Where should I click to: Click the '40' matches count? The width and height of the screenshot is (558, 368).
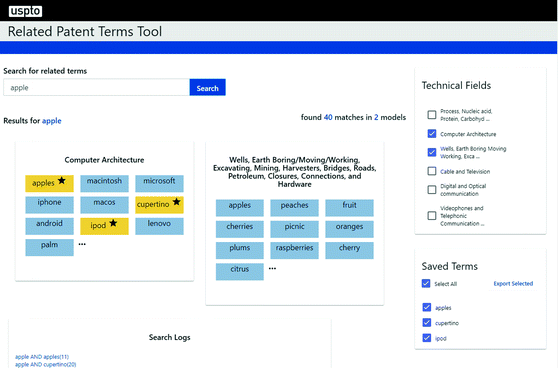tap(328, 117)
